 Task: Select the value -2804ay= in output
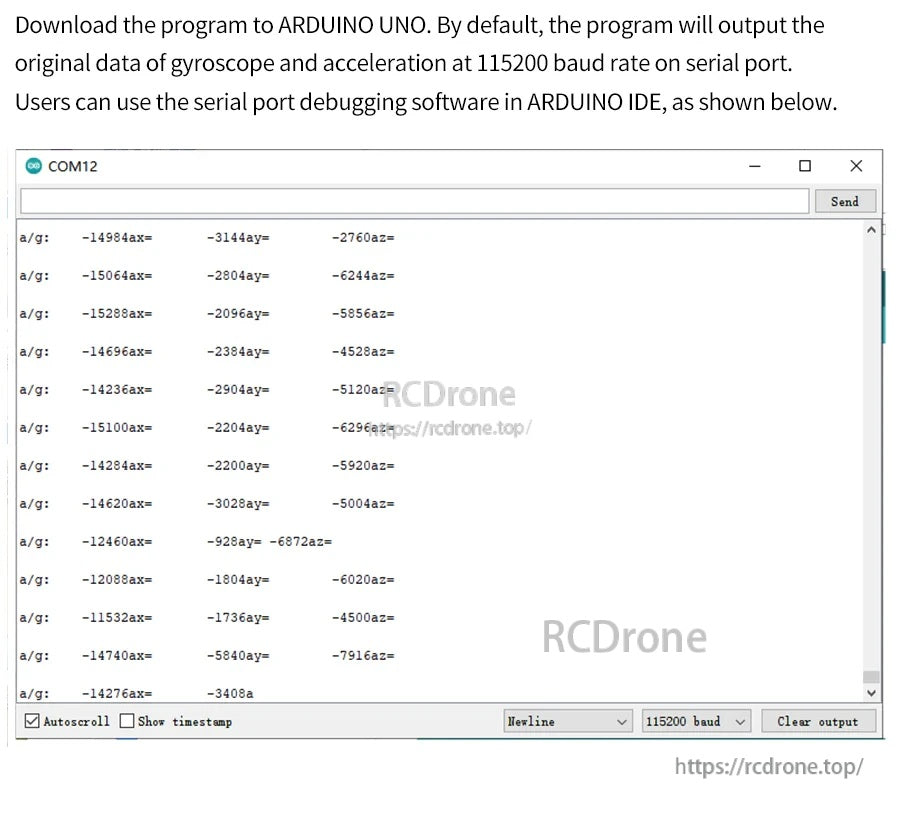[x=238, y=276]
